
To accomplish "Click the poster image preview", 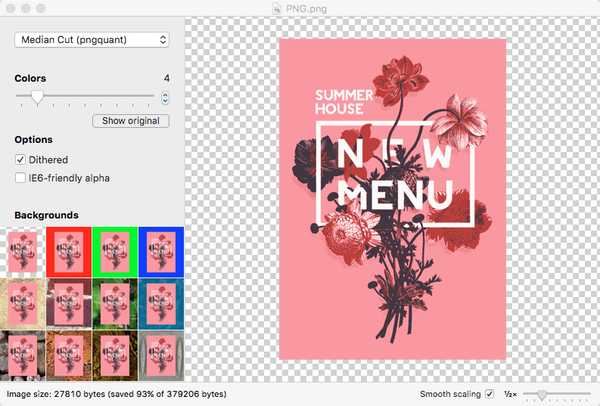I will click(394, 199).
